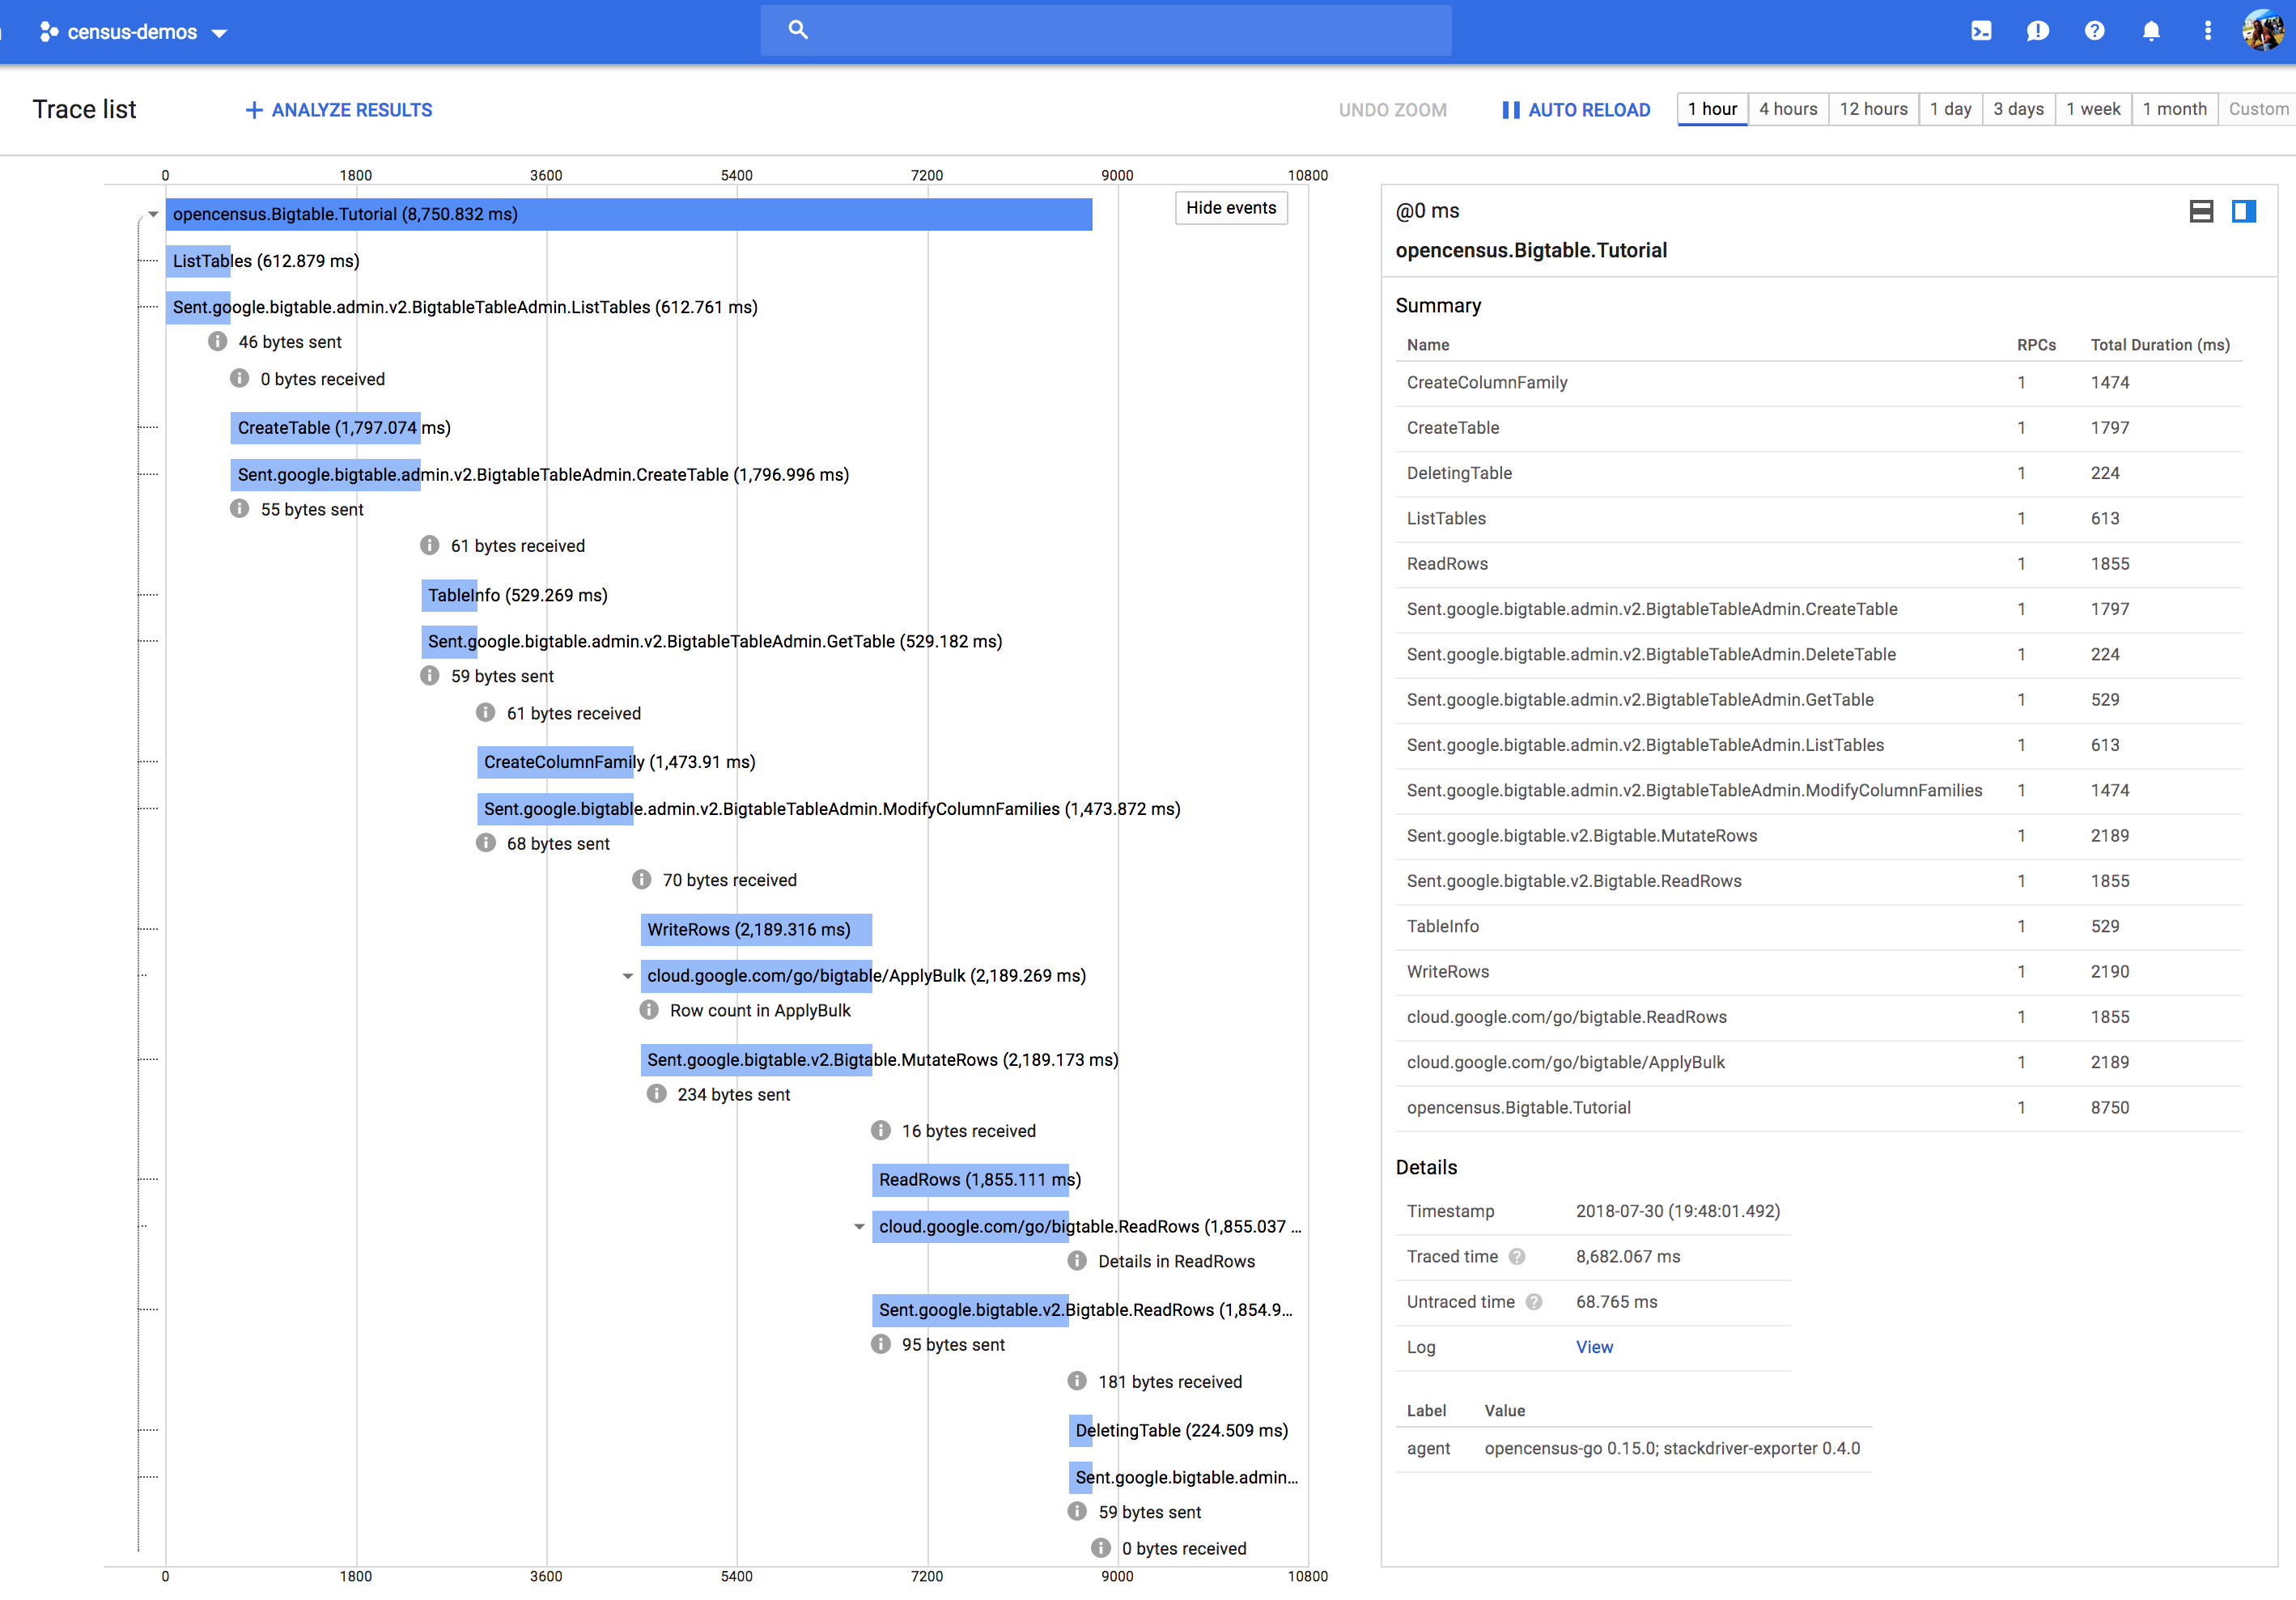Select the 12 hours time range
The height and width of the screenshot is (1600, 2296).
[1873, 109]
